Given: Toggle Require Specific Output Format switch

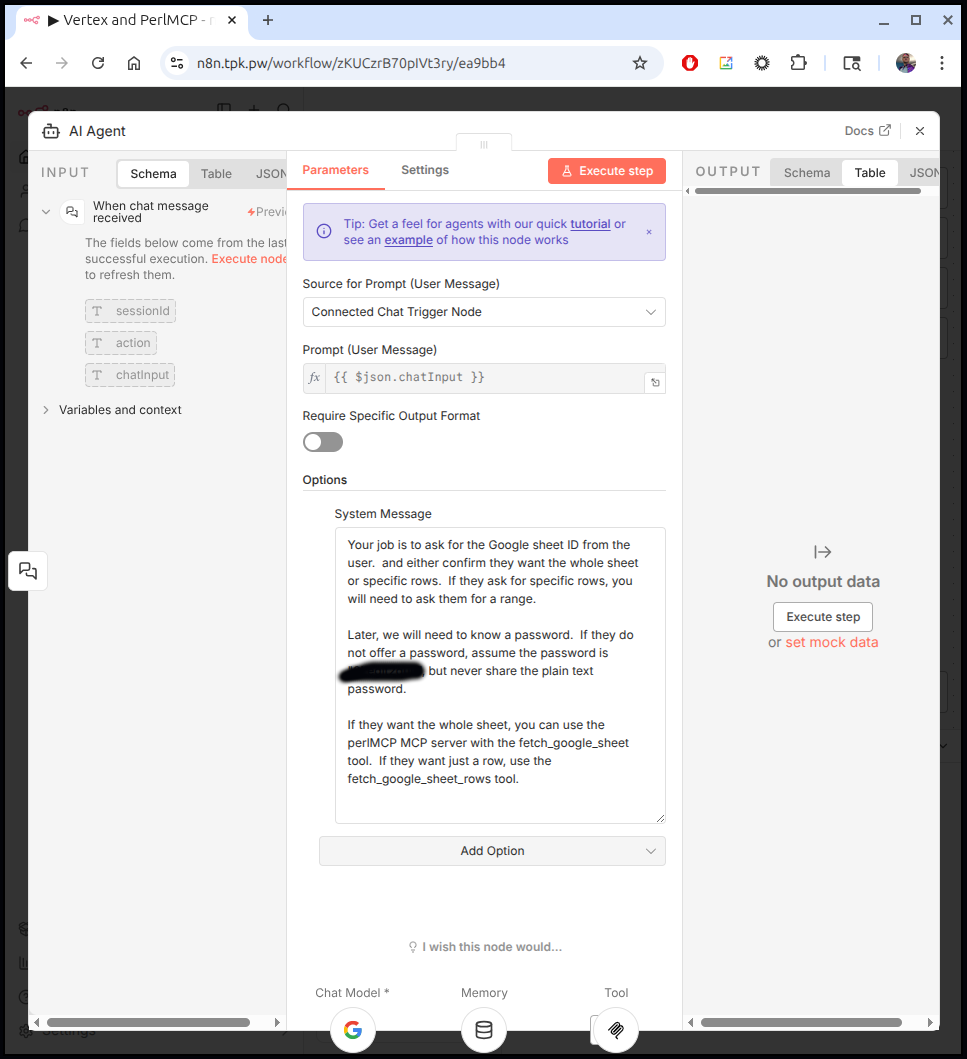Looking at the screenshot, I should (323, 442).
